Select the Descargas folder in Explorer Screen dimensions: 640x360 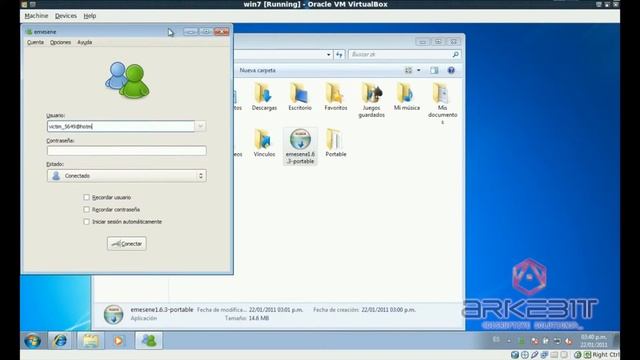point(264,96)
